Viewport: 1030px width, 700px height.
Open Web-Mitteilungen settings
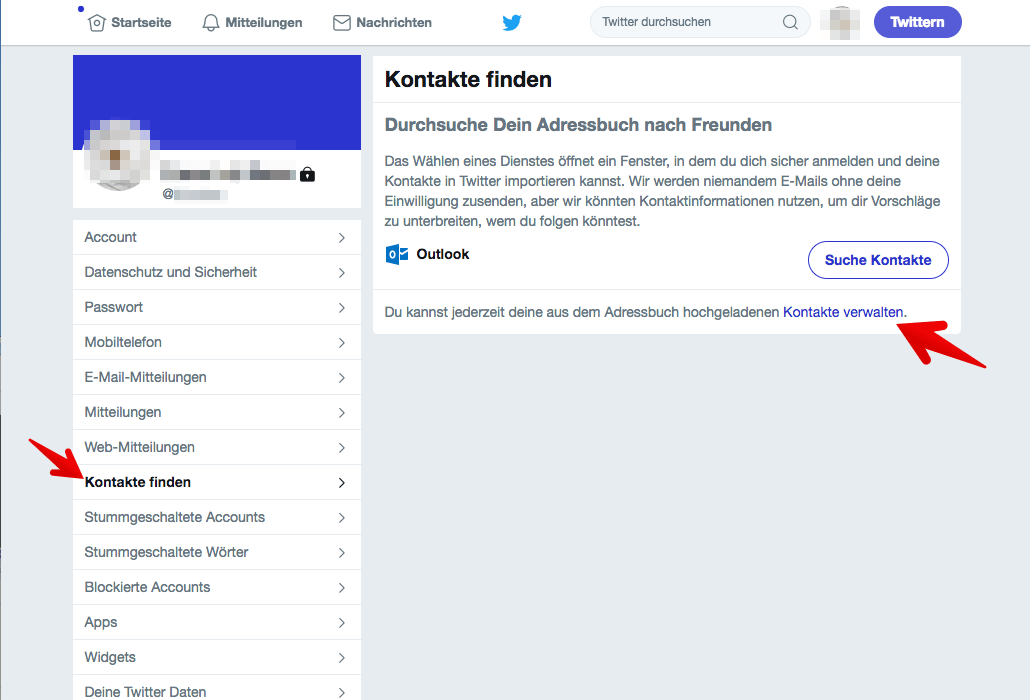pos(217,447)
